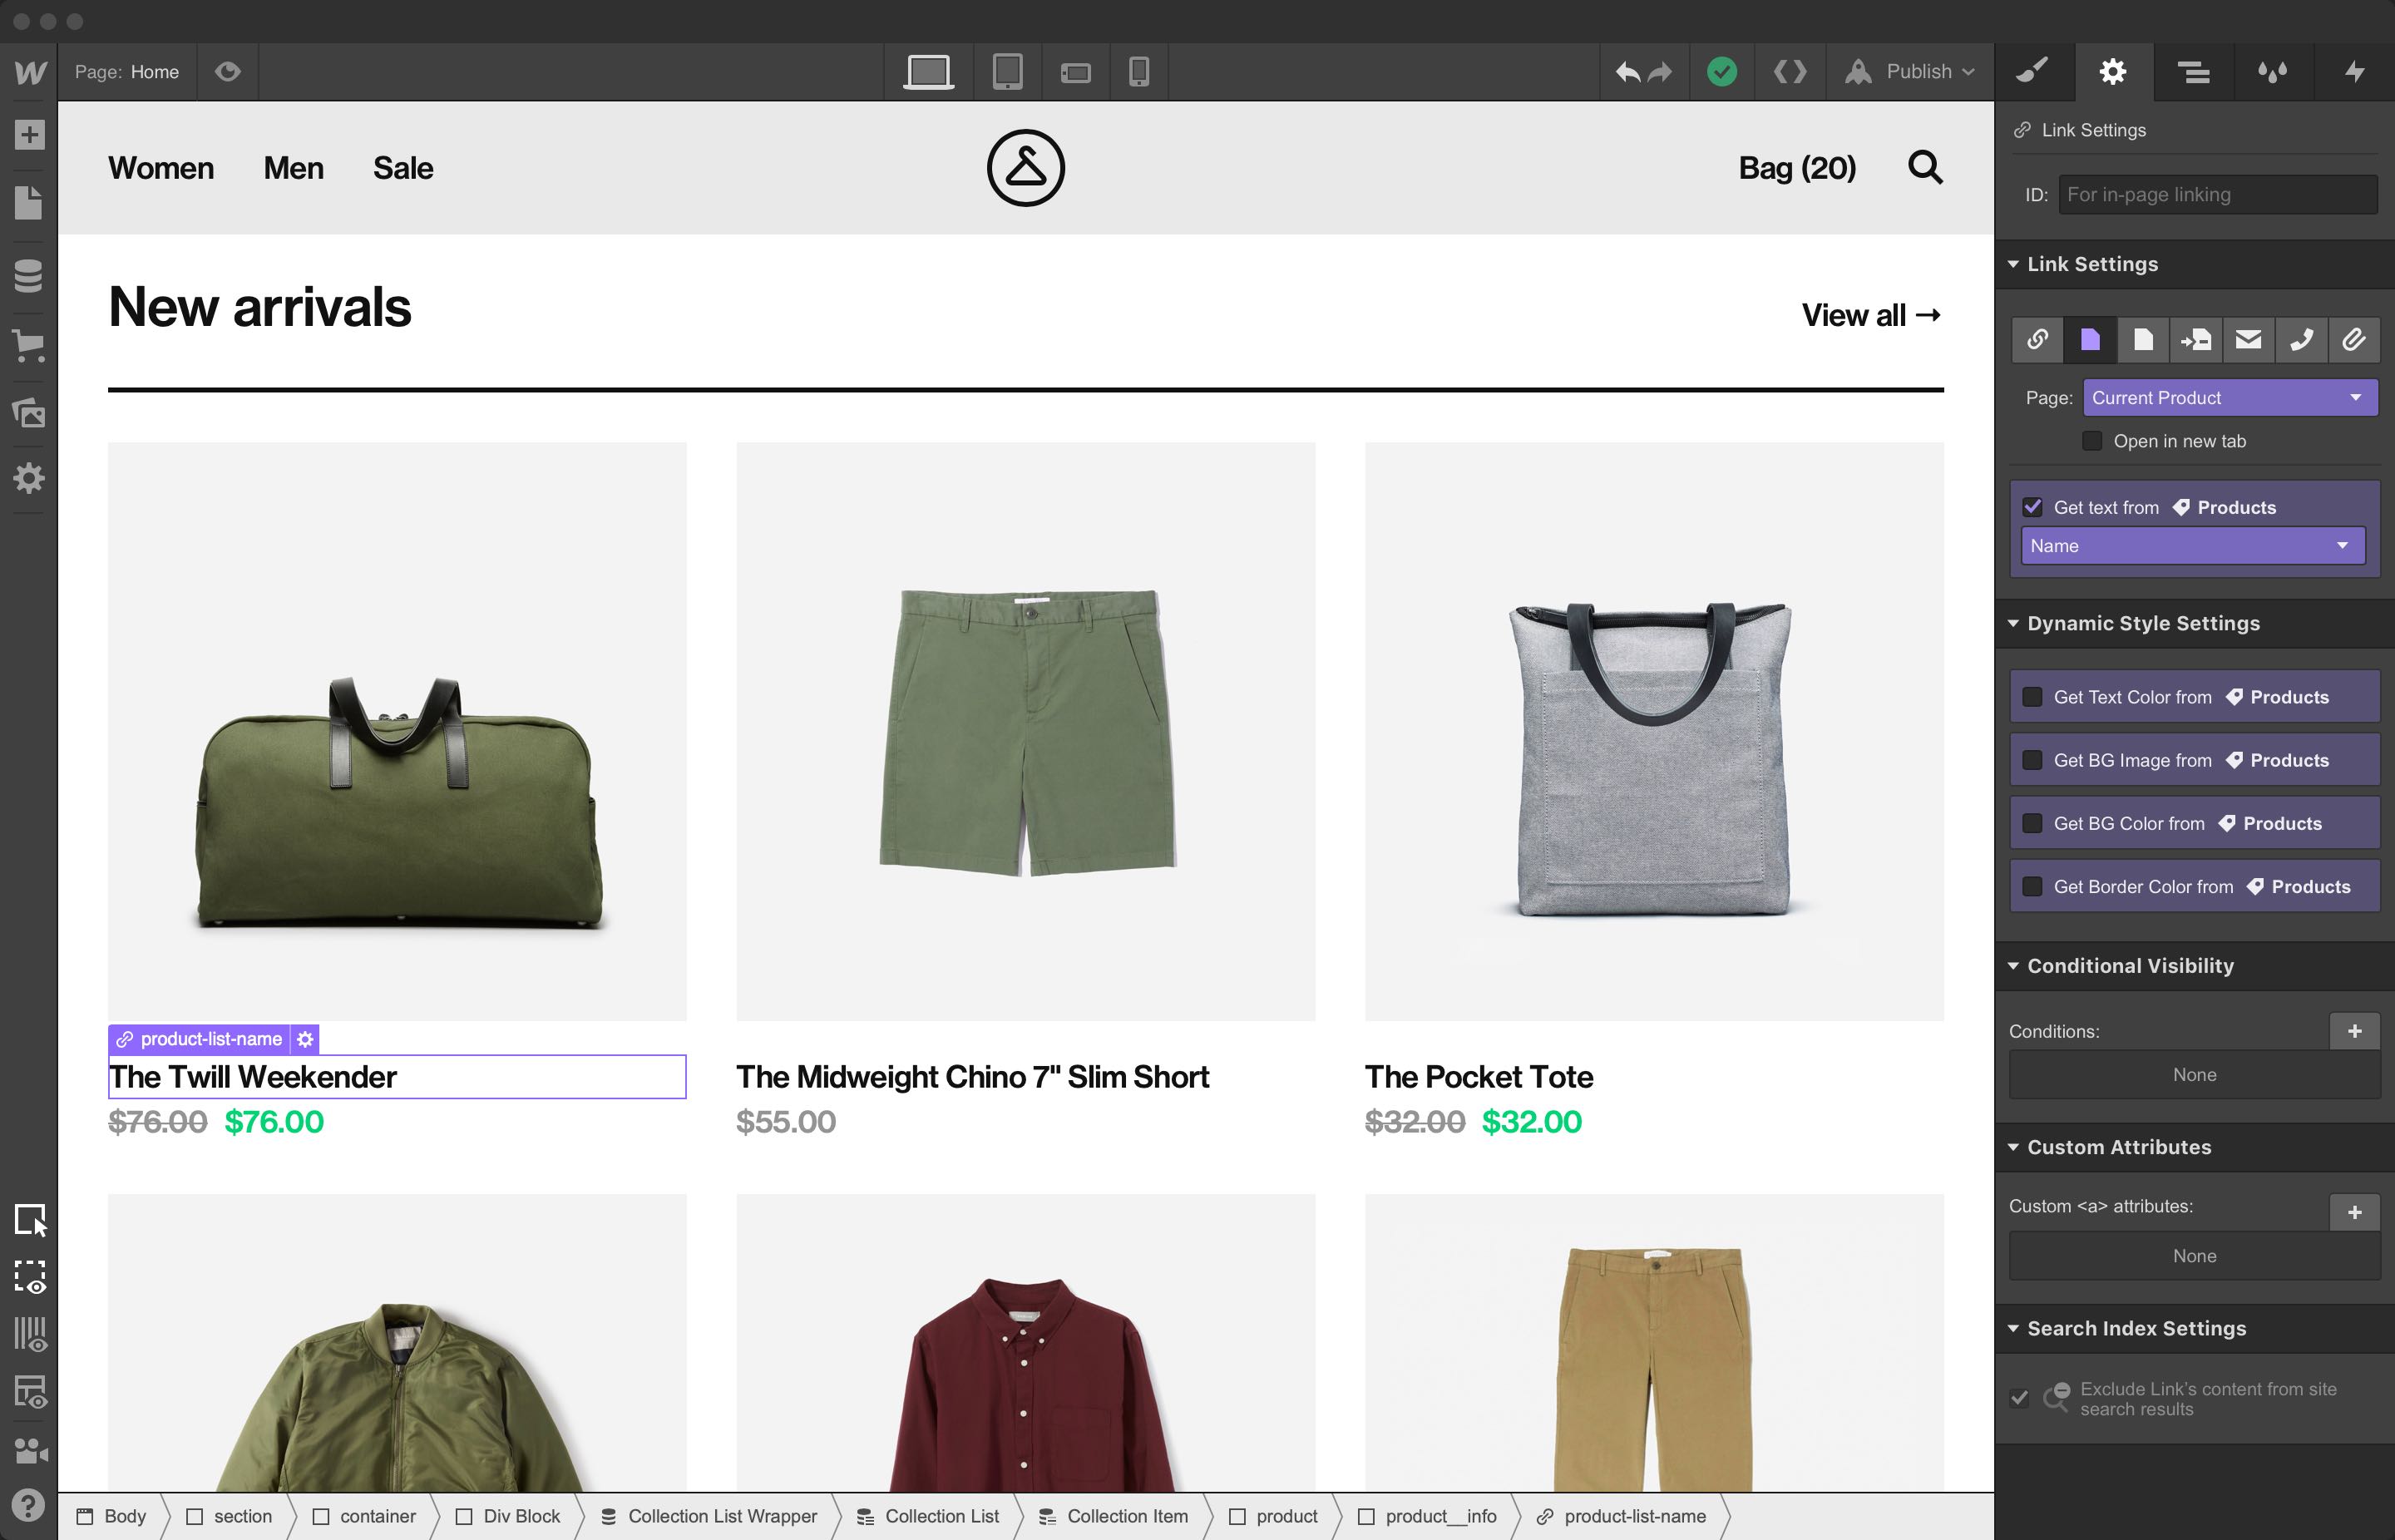Screen dimensions: 2395x1540
Task: Enable Get BG Image from Products
Action: (x=2032, y=760)
